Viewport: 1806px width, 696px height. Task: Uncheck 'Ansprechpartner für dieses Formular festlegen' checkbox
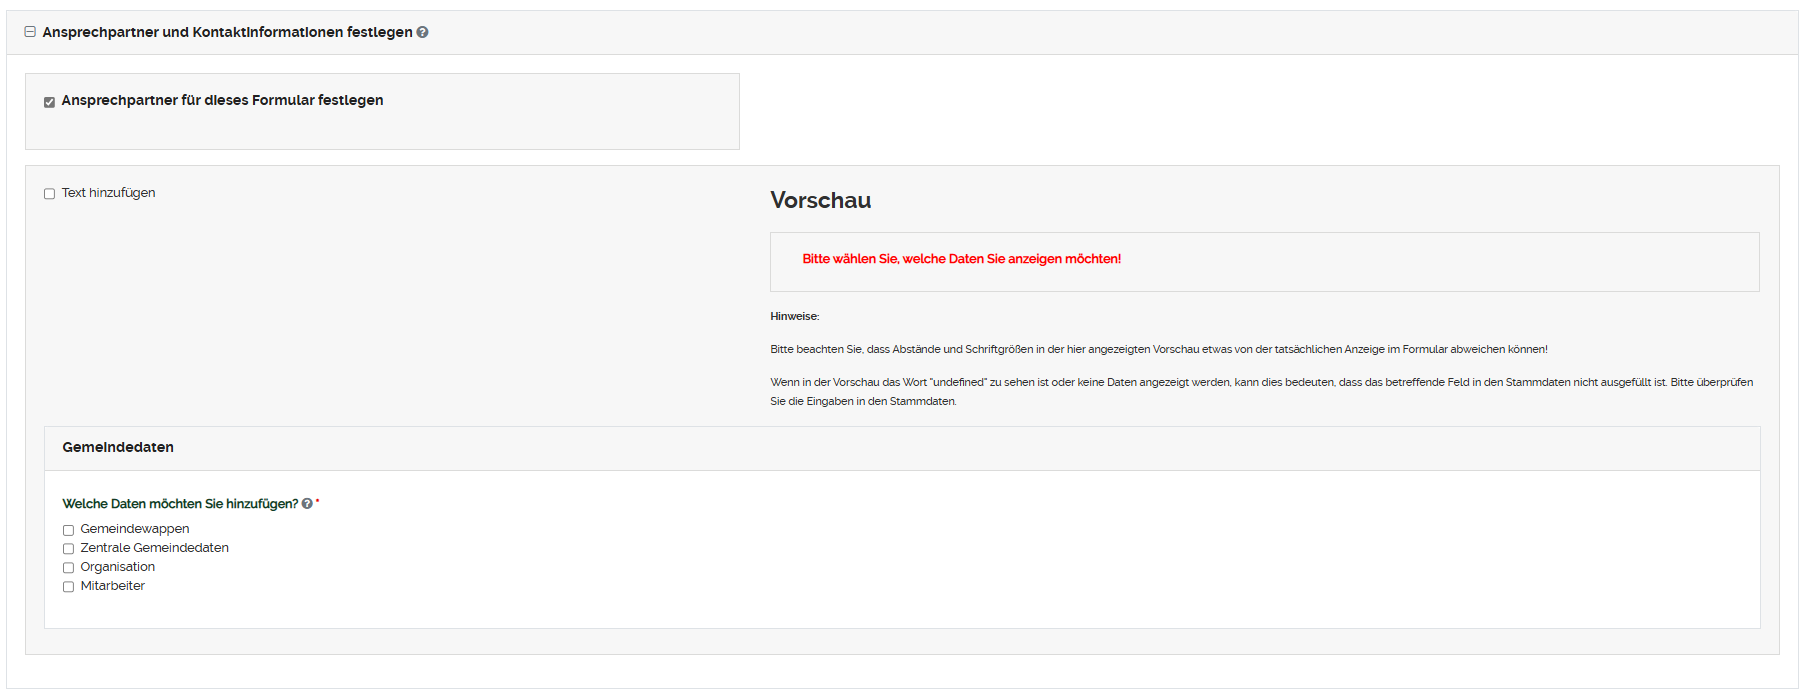pyautogui.click(x=49, y=102)
